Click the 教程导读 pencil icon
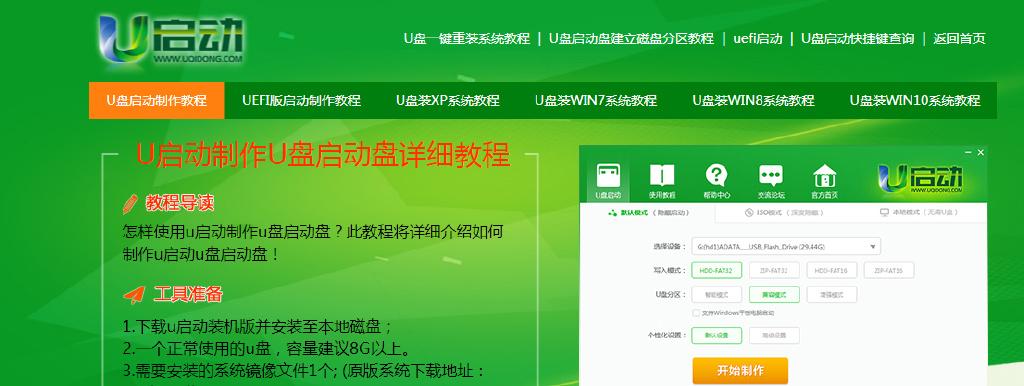 (x=130, y=204)
